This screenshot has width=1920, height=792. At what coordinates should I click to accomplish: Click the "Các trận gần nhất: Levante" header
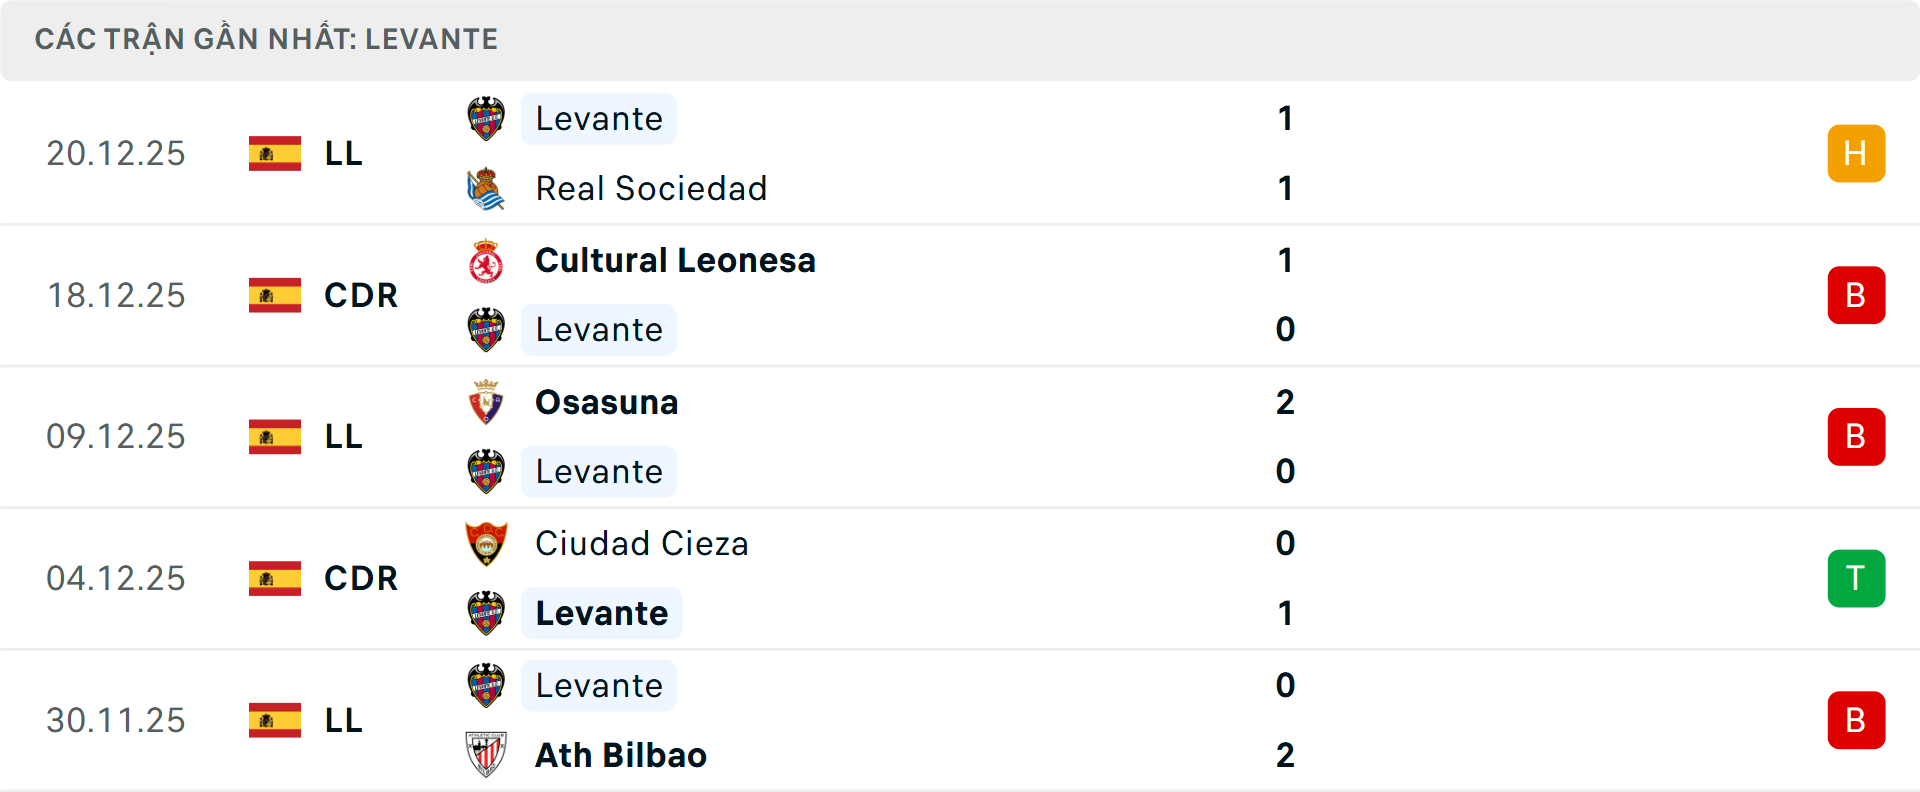pos(266,39)
